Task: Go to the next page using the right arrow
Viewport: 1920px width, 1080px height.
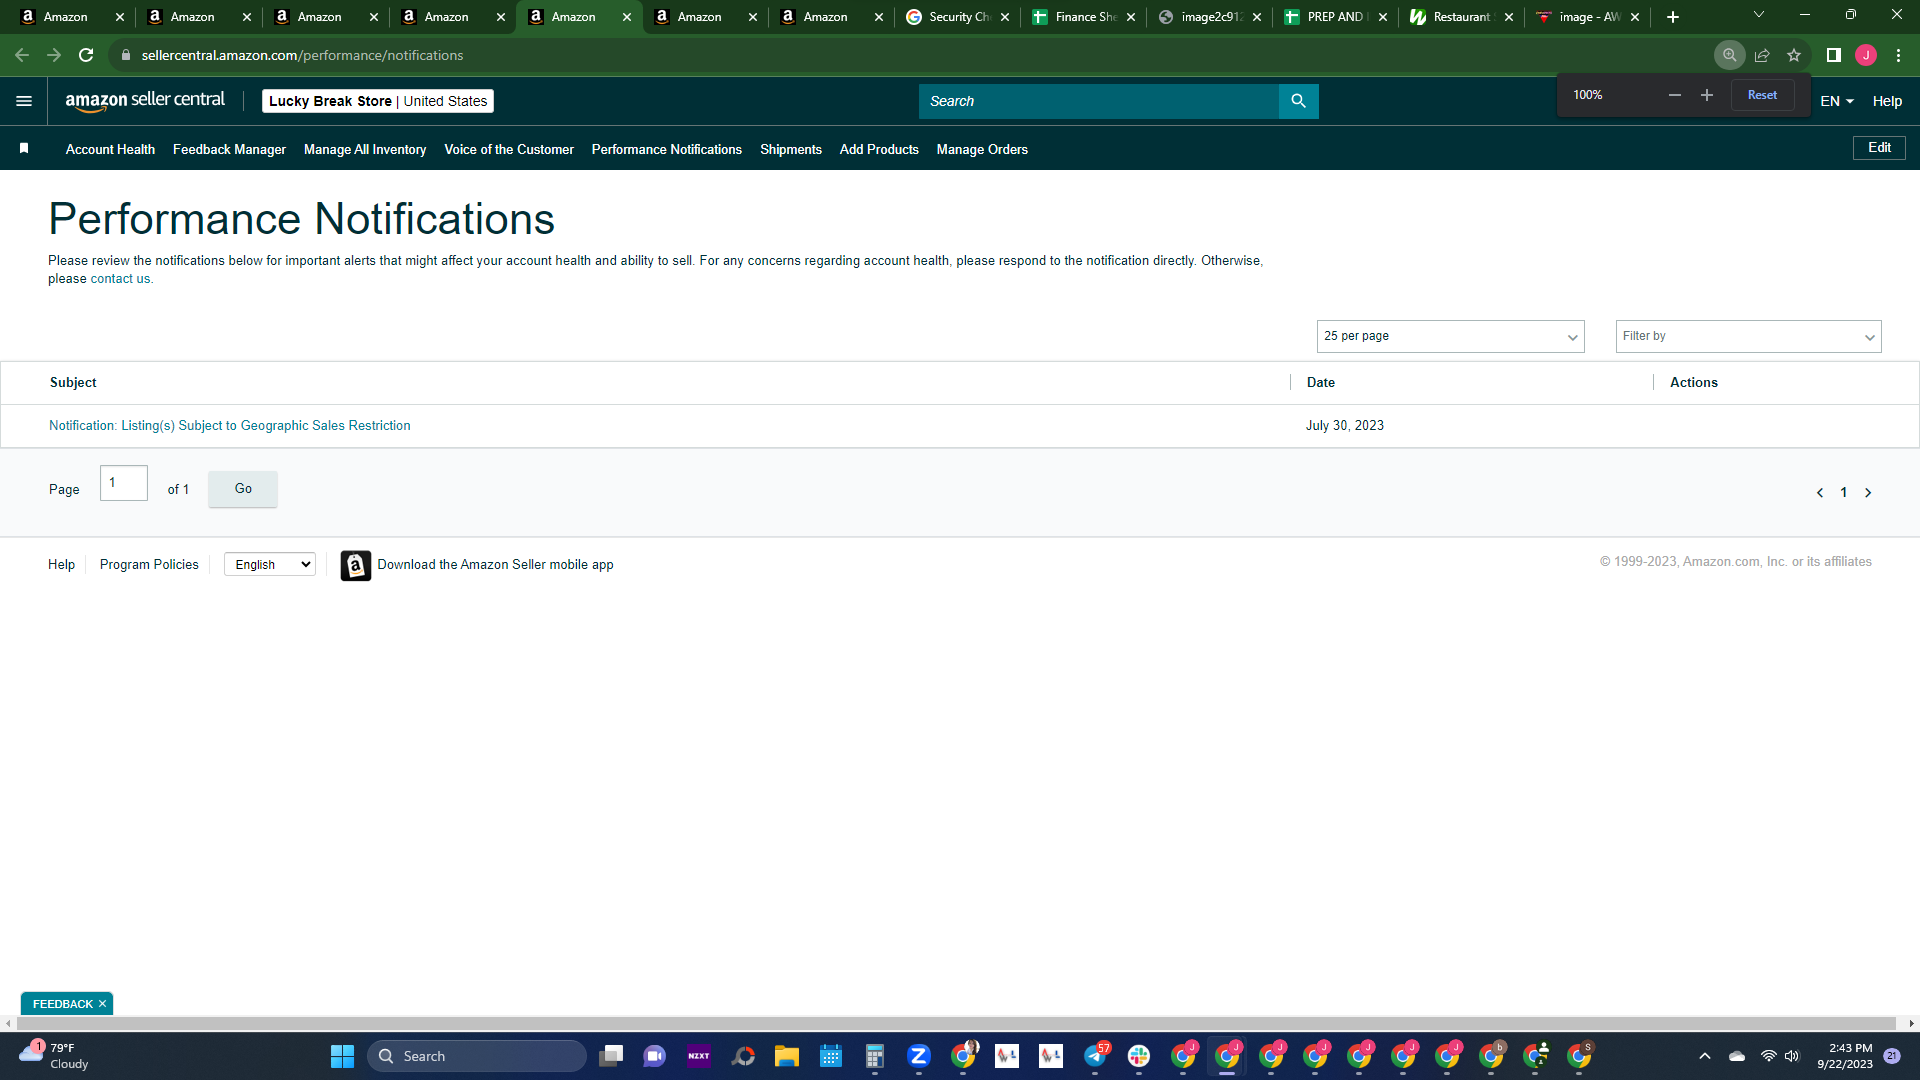Action: 1867,493
